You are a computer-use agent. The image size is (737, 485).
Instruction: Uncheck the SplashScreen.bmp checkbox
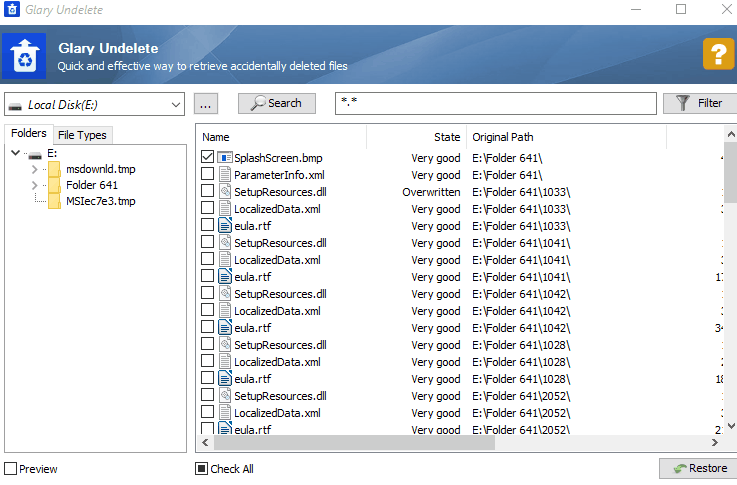point(207,156)
